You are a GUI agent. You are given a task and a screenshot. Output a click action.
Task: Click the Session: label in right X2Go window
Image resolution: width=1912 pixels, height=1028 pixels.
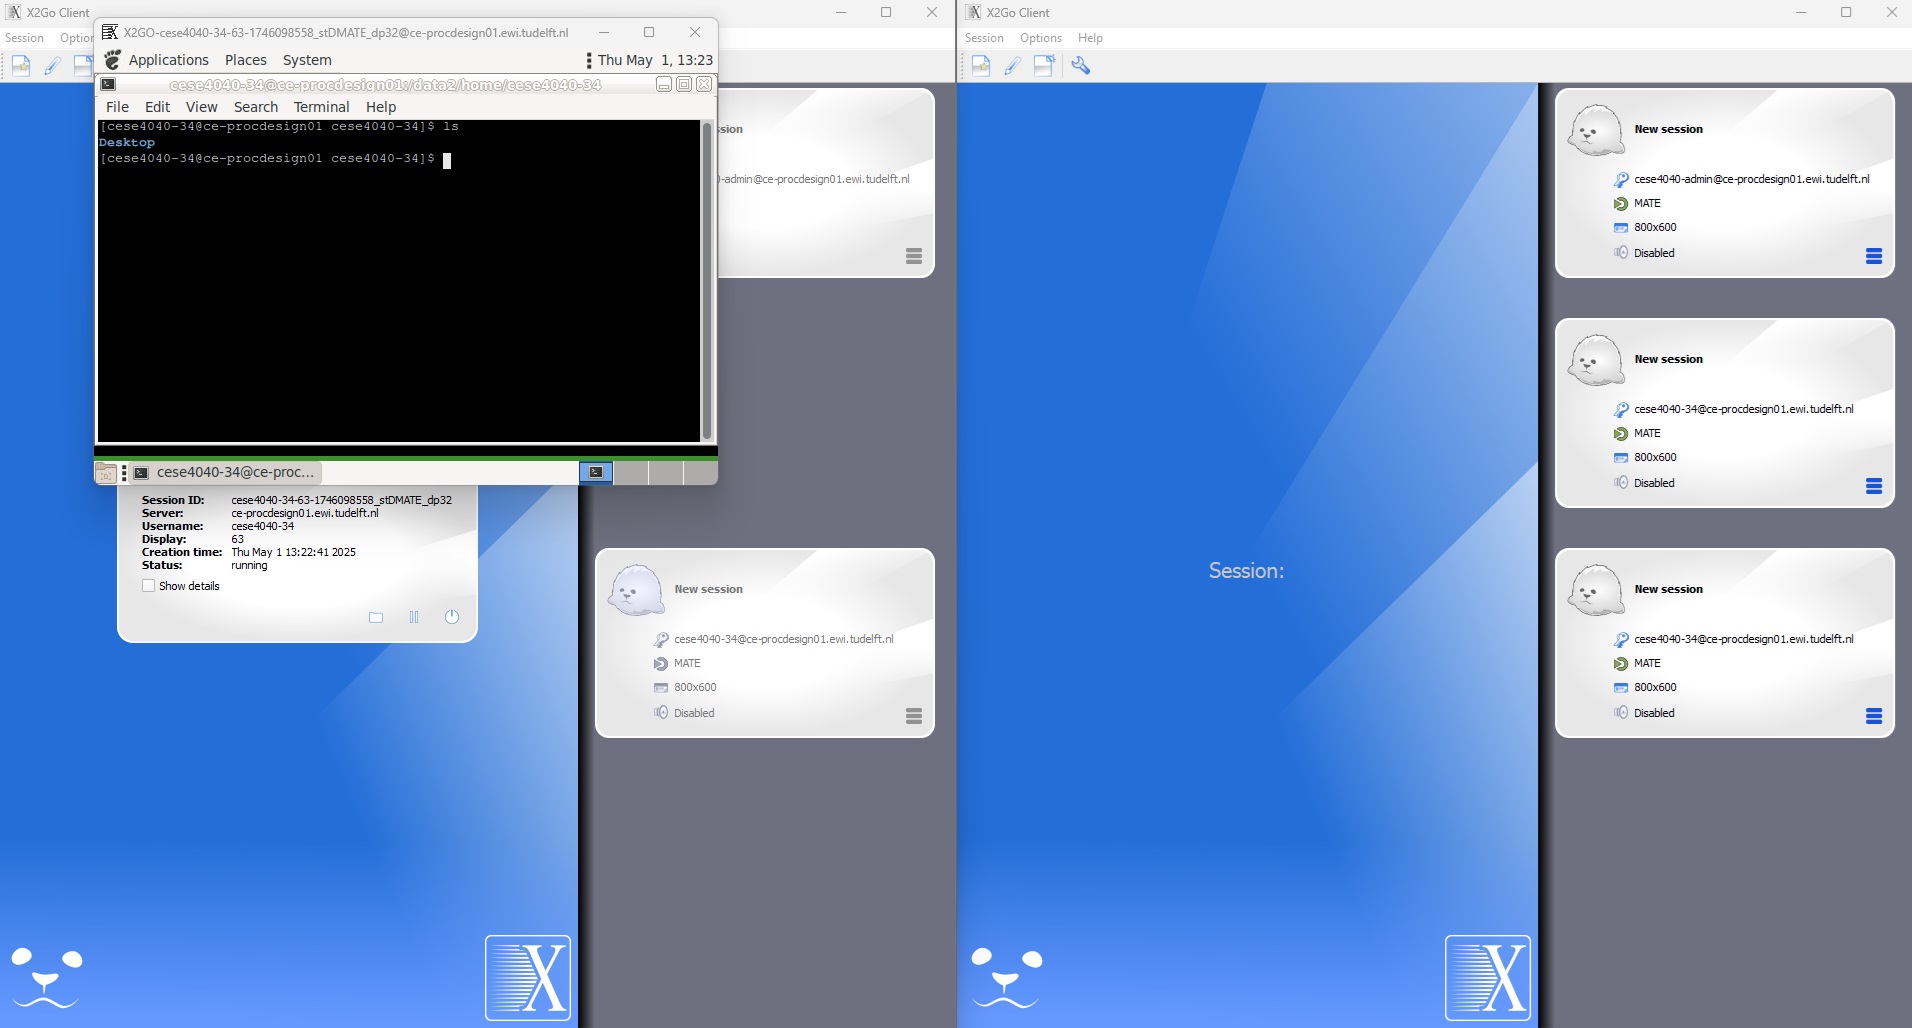[1246, 571]
